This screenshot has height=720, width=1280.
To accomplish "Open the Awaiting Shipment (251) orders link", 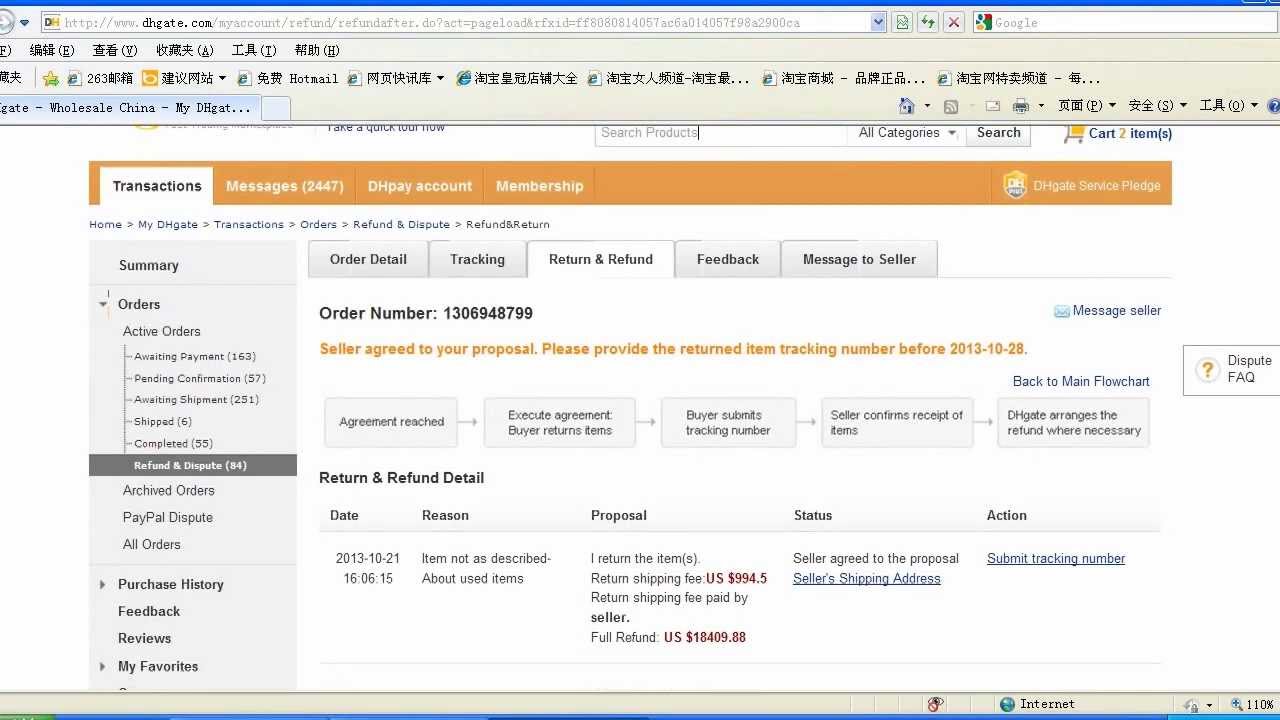I will click(x=196, y=400).
